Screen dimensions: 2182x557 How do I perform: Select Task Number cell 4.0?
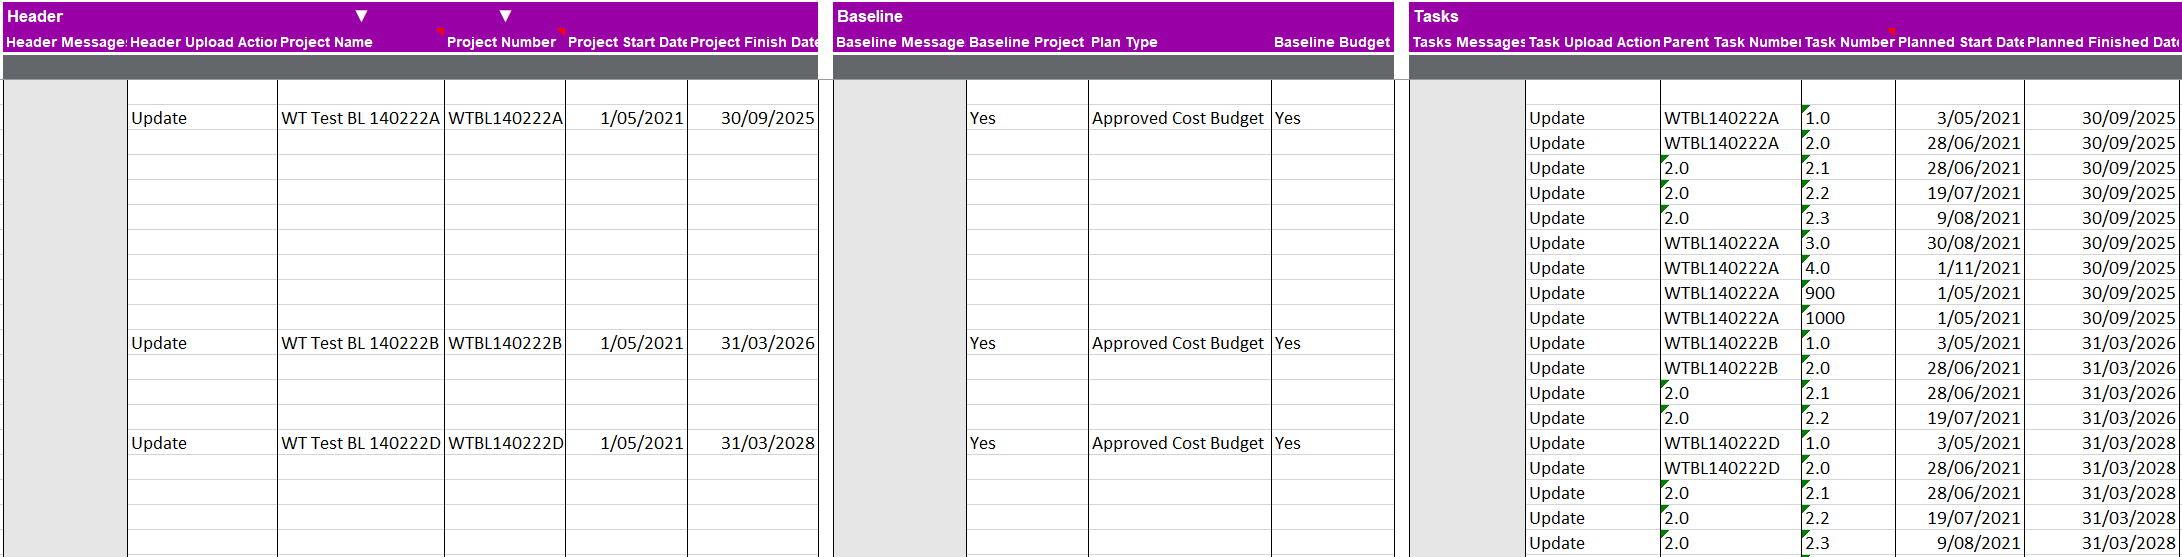tap(1849, 268)
